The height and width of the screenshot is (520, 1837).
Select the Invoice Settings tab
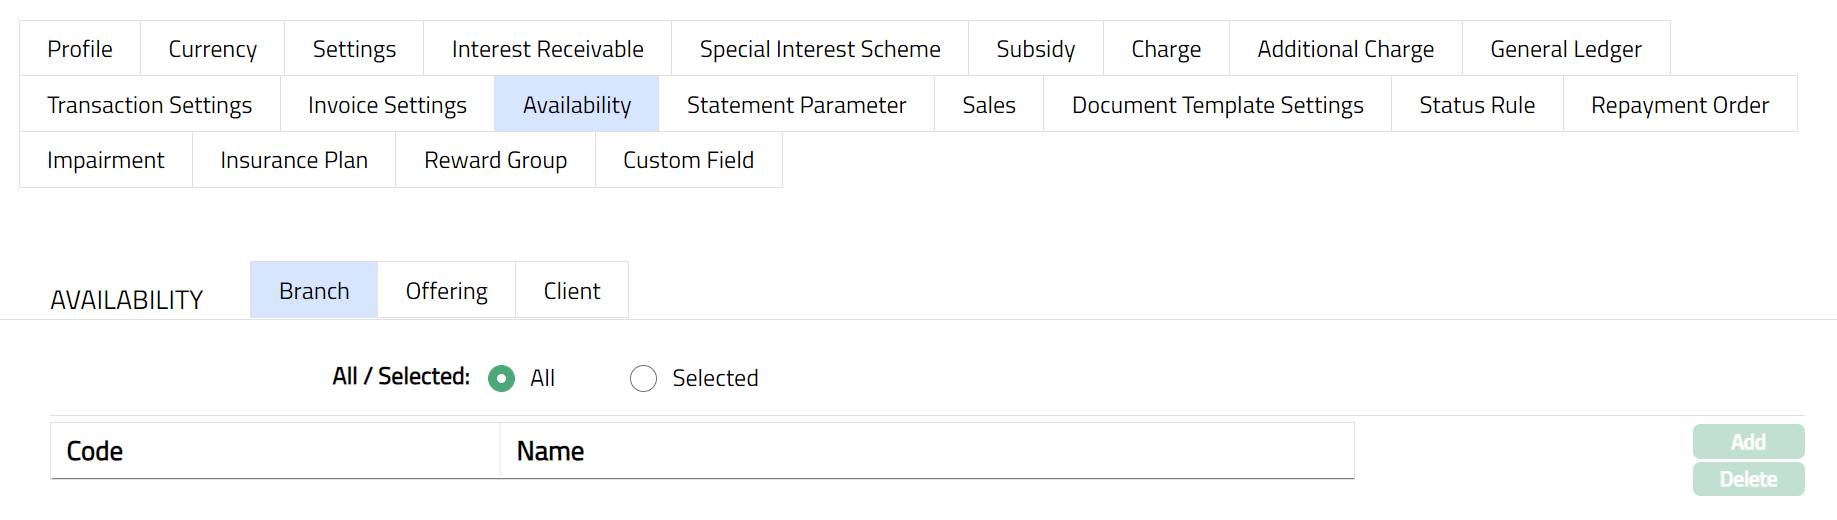click(387, 105)
